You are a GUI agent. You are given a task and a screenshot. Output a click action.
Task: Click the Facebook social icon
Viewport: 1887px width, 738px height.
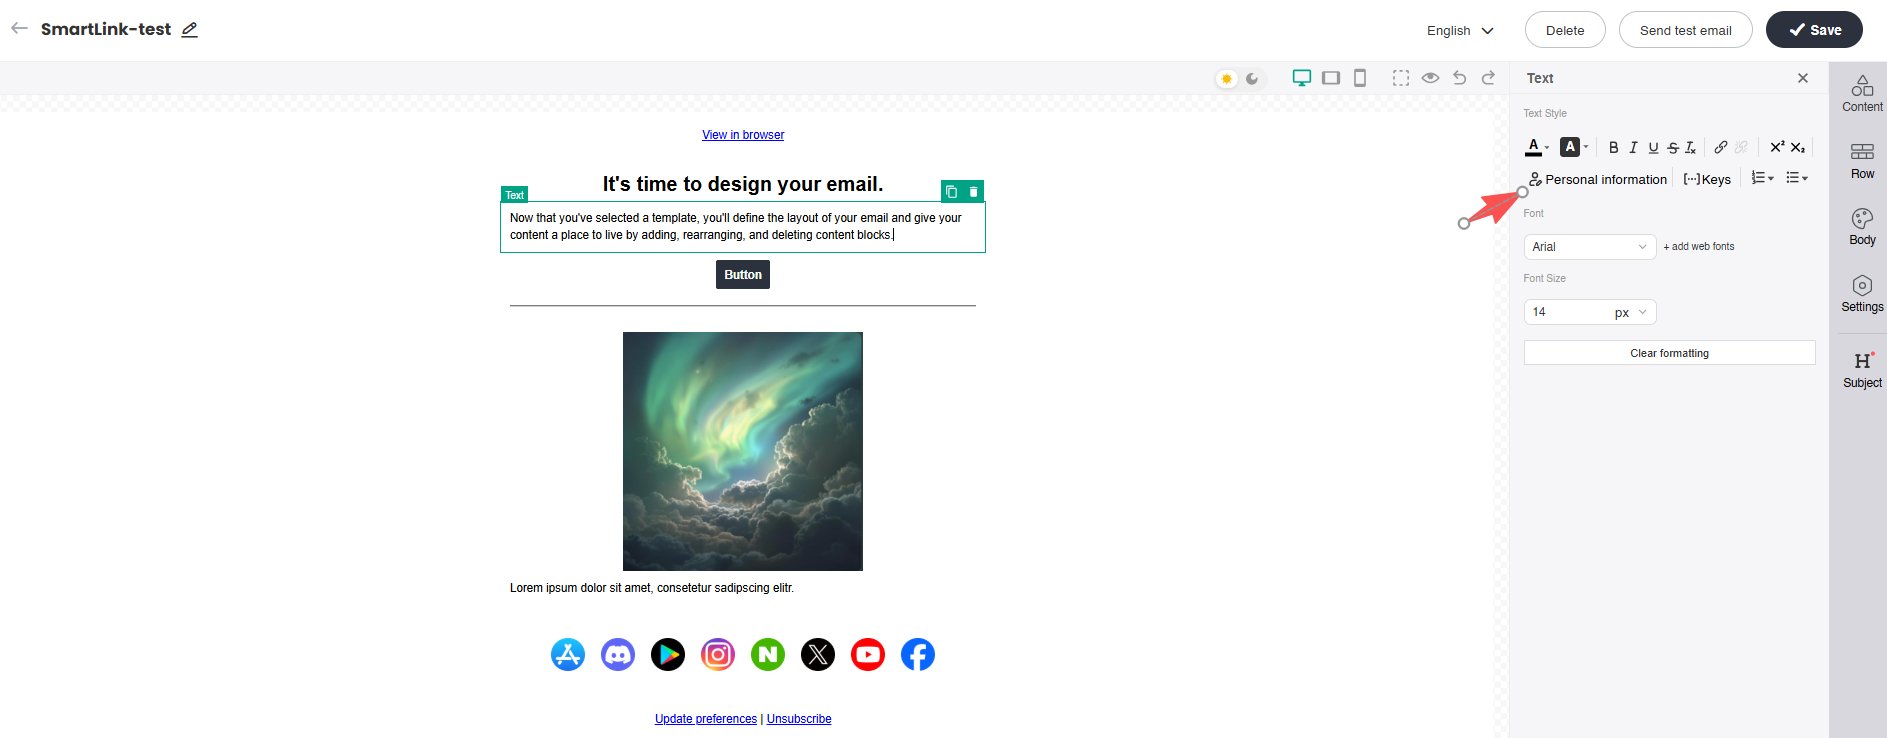click(918, 655)
